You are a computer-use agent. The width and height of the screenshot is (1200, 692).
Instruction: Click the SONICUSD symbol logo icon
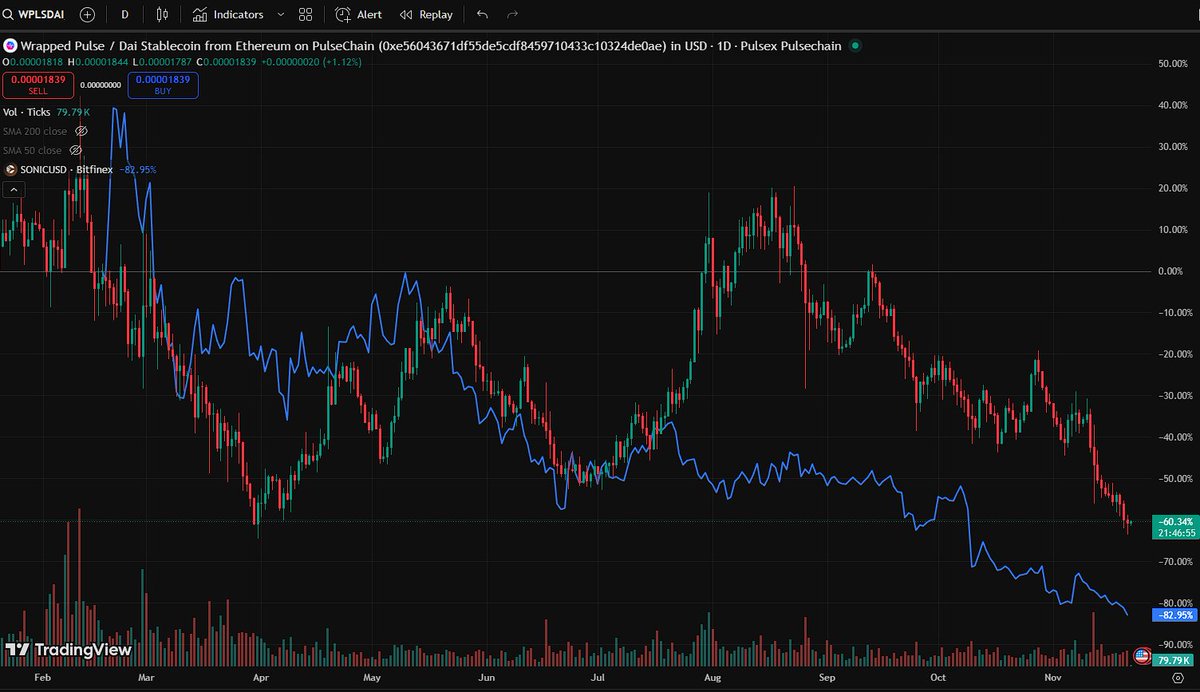(x=11, y=169)
